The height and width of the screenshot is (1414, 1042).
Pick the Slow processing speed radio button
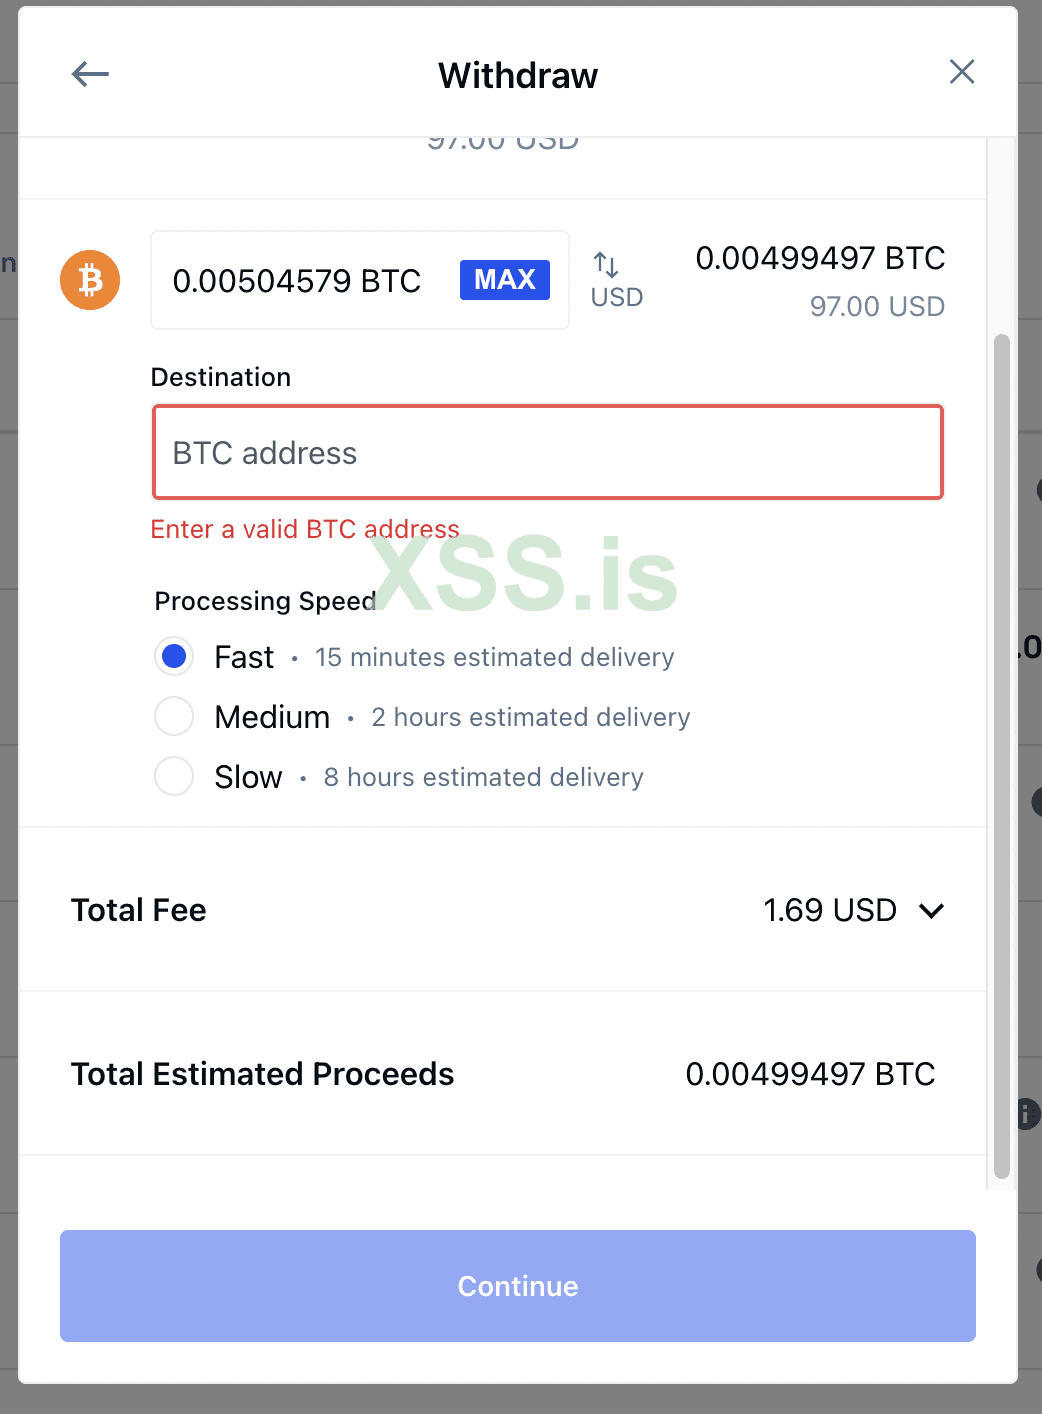[174, 777]
